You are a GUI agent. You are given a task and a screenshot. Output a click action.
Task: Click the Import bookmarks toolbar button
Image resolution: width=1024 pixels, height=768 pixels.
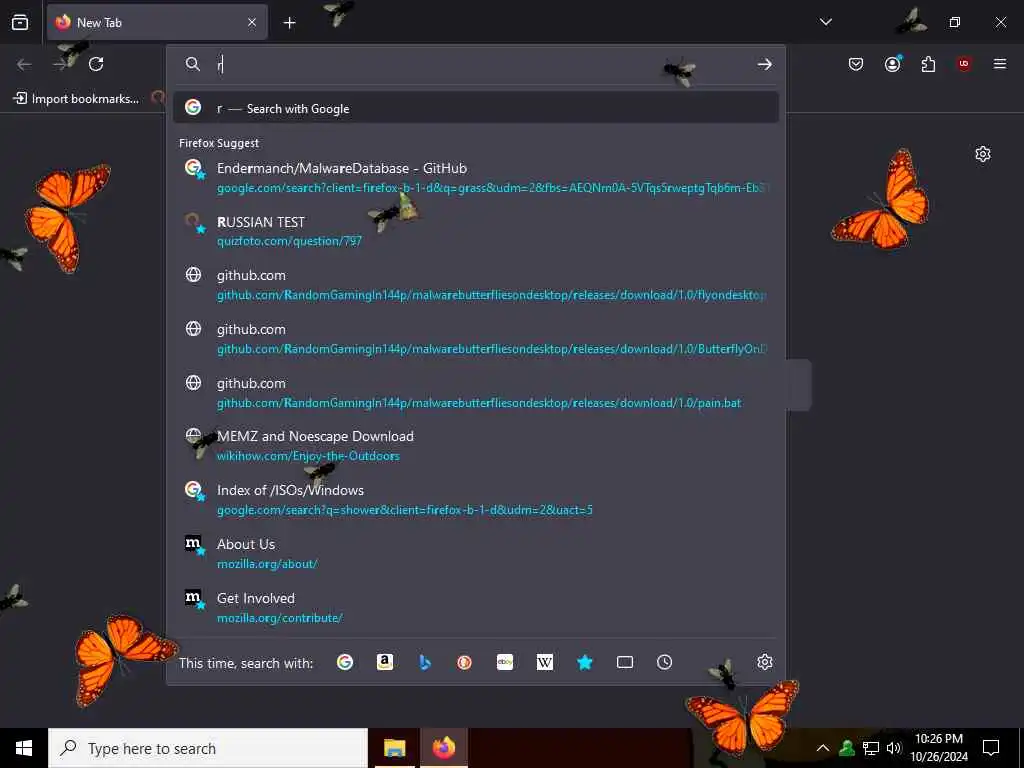[76, 99]
